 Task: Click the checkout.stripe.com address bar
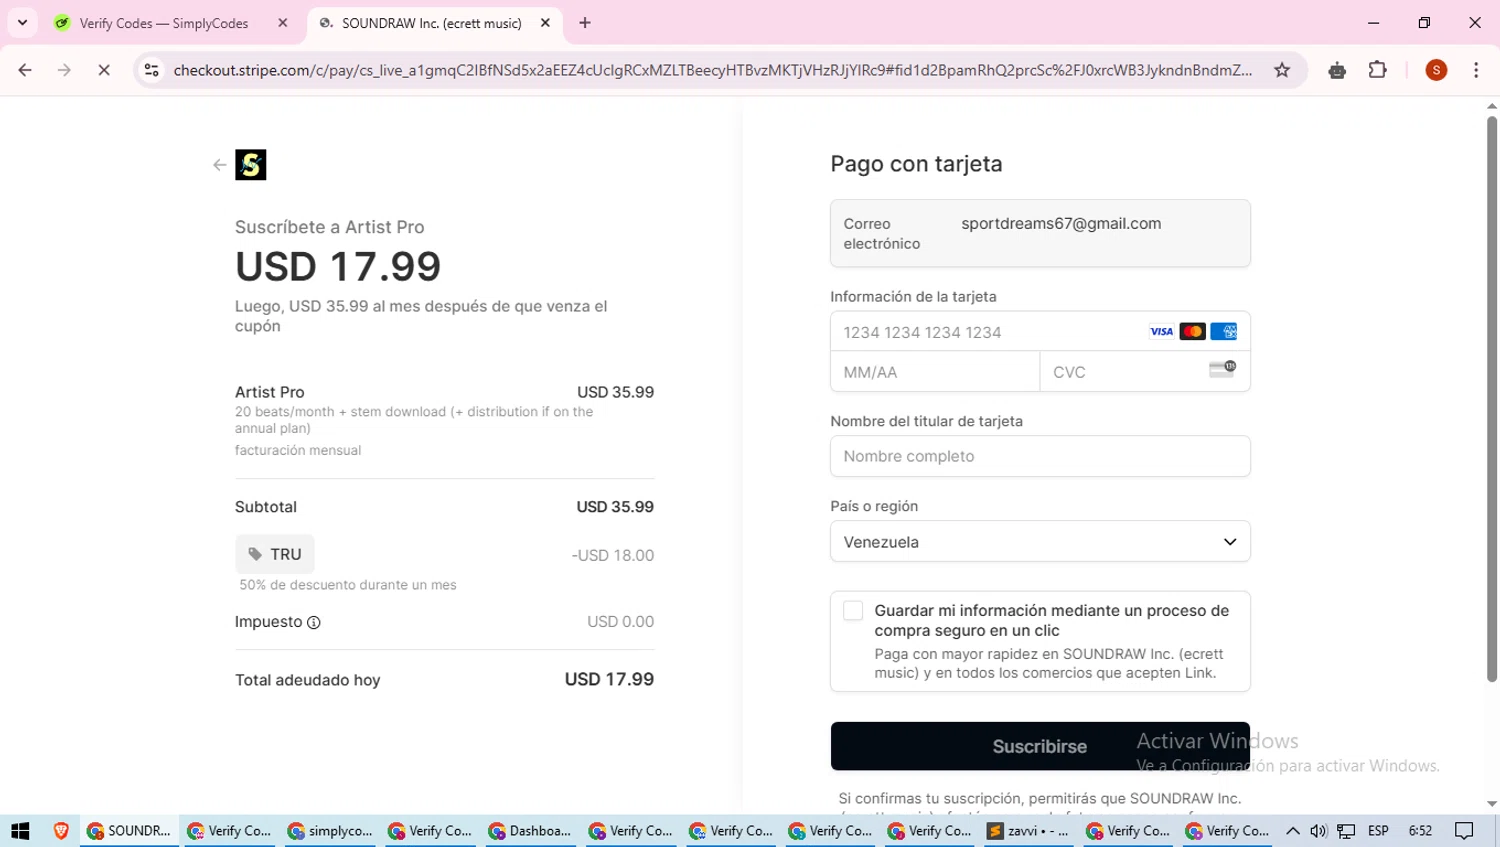712,70
